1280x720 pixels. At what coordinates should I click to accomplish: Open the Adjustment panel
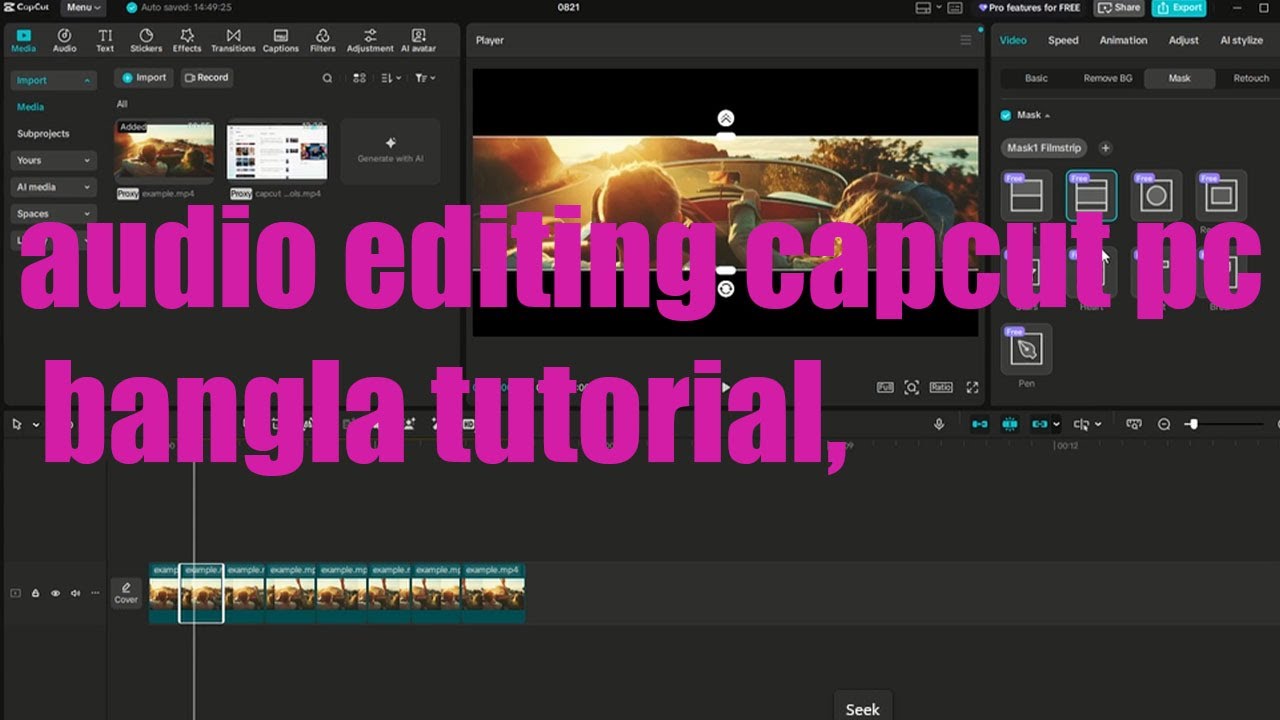click(370, 40)
